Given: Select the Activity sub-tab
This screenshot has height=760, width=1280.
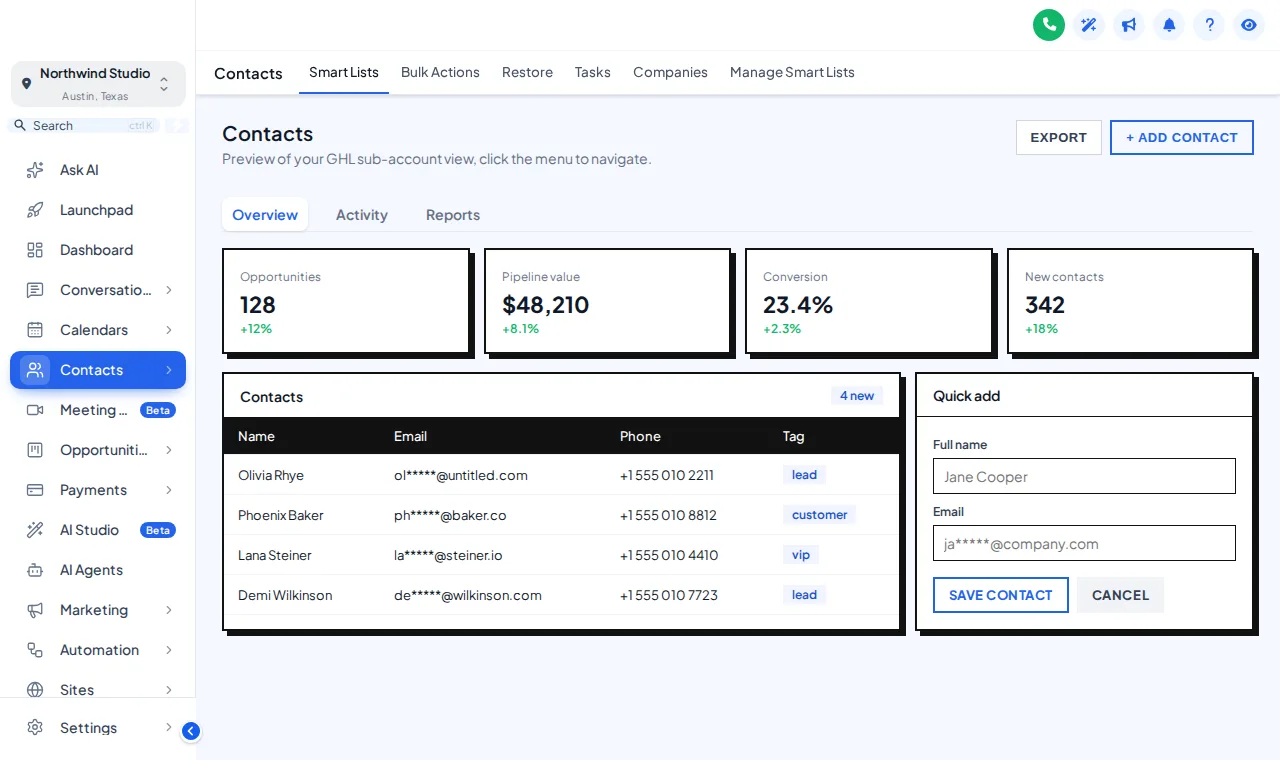Looking at the screenshot, I should 362,215.
